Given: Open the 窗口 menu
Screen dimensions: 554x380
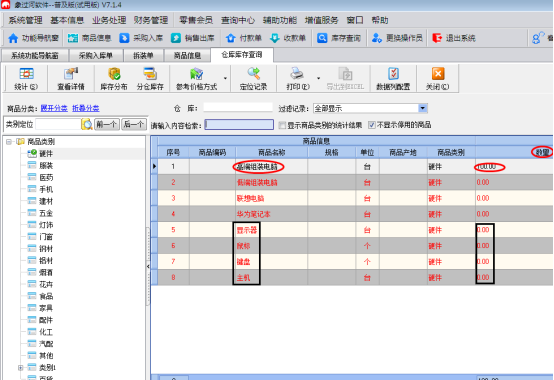Looking at the screenshot, I should click(355, 20).
